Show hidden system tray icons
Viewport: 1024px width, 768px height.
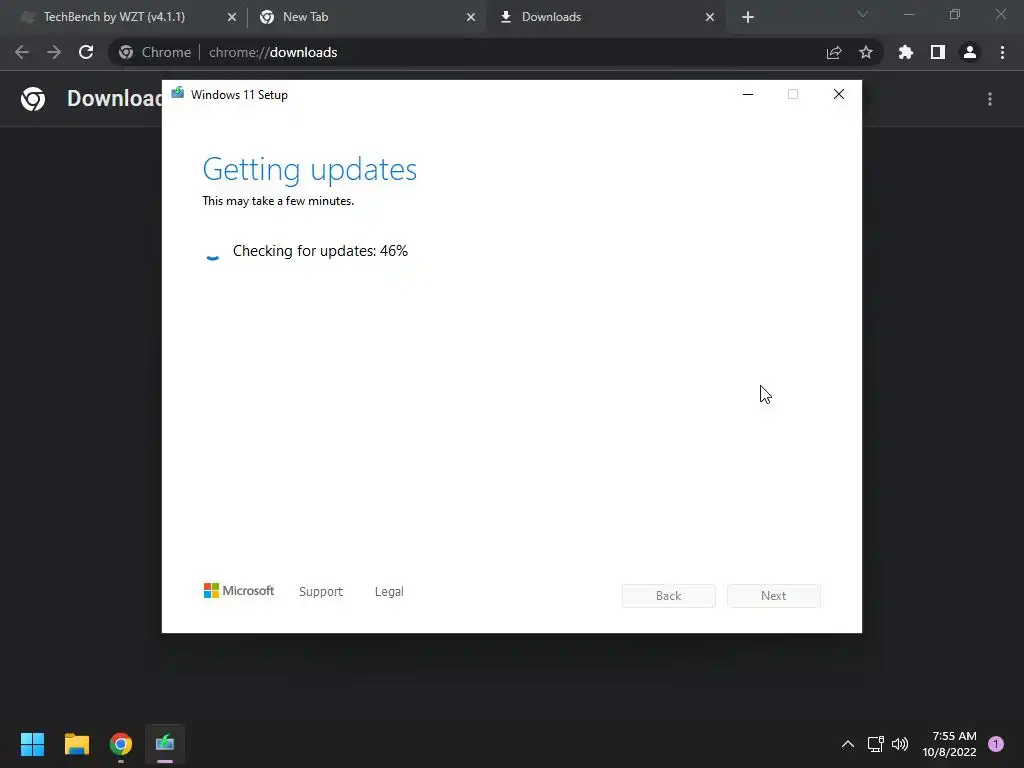848,744
